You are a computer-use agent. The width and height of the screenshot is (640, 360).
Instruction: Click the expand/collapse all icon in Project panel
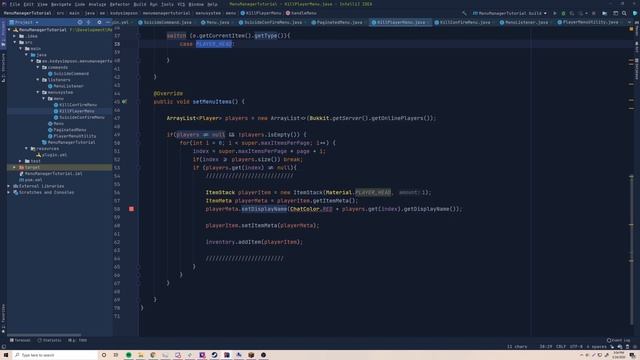(89, 22)
